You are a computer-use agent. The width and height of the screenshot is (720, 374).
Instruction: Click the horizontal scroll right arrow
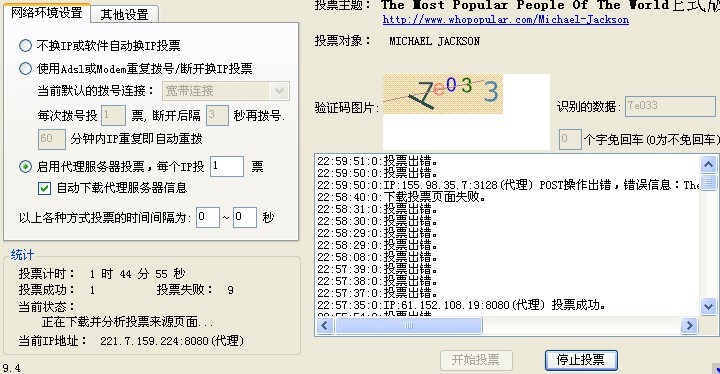pos(689,326)
